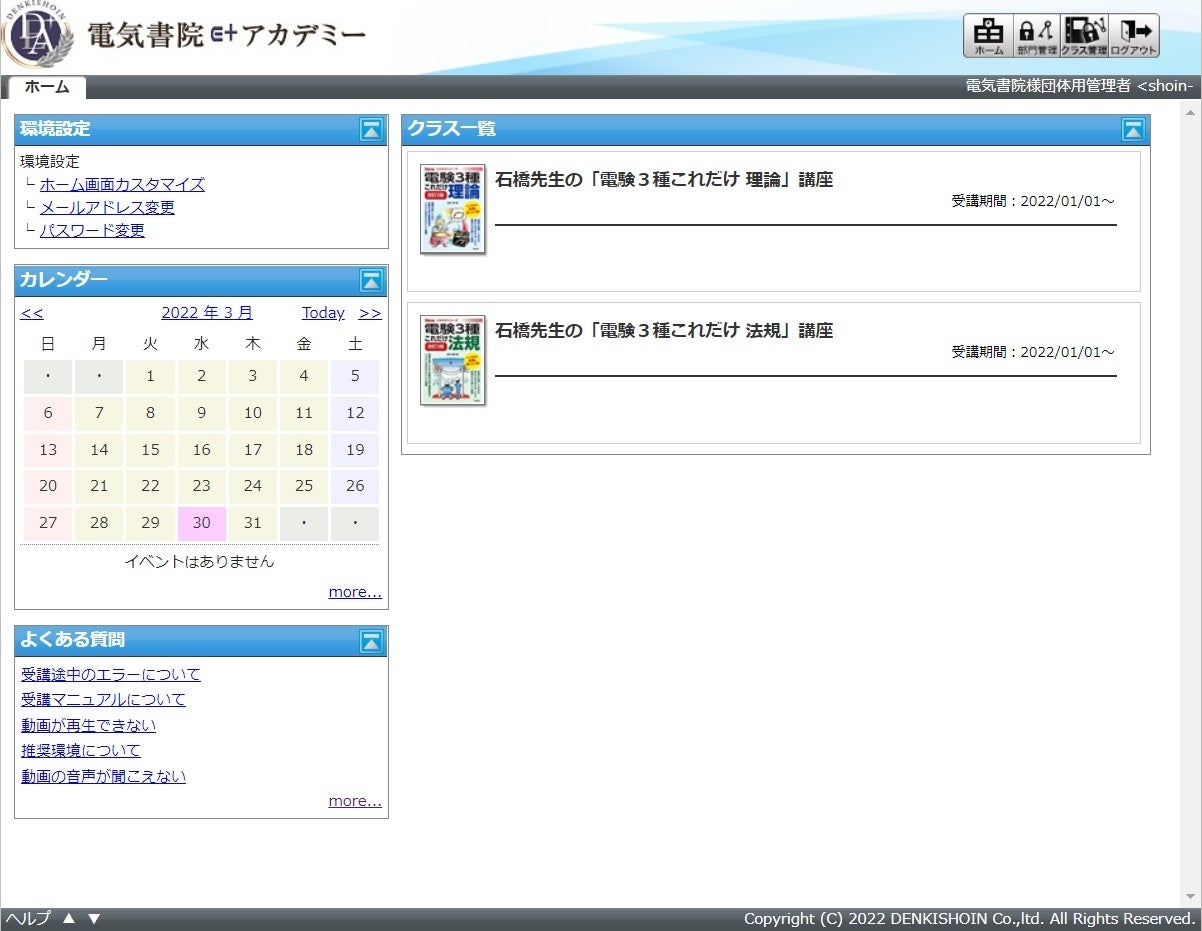Go to next month with the >> control

pyautogui.click(x=370, y=312)
